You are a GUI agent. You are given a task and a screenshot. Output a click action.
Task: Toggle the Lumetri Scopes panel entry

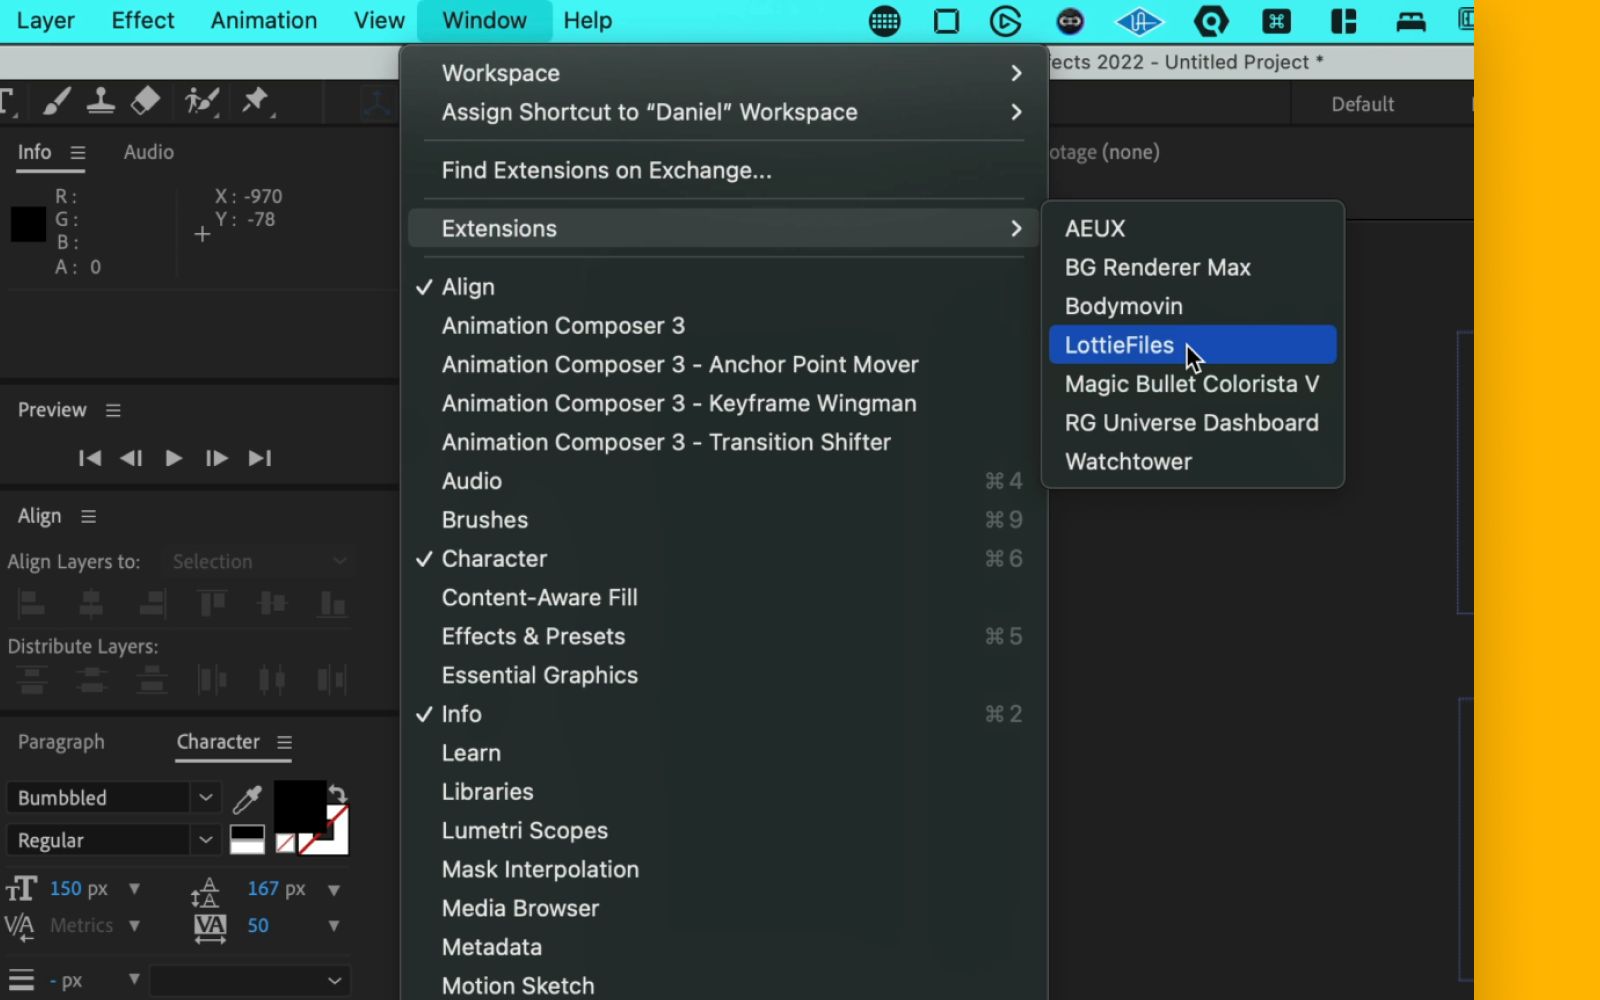pos(722,831)
